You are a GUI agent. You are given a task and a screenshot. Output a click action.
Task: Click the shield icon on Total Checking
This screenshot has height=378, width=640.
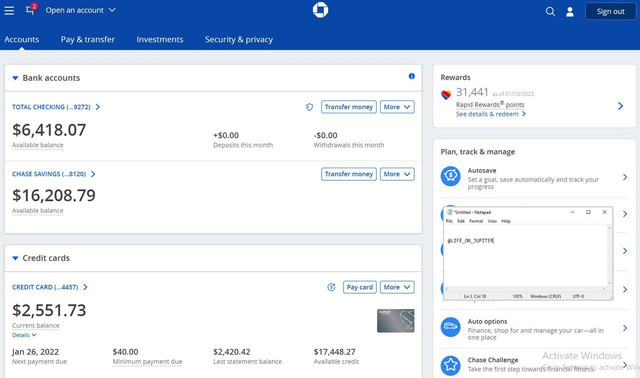click(x=309, y=107)
